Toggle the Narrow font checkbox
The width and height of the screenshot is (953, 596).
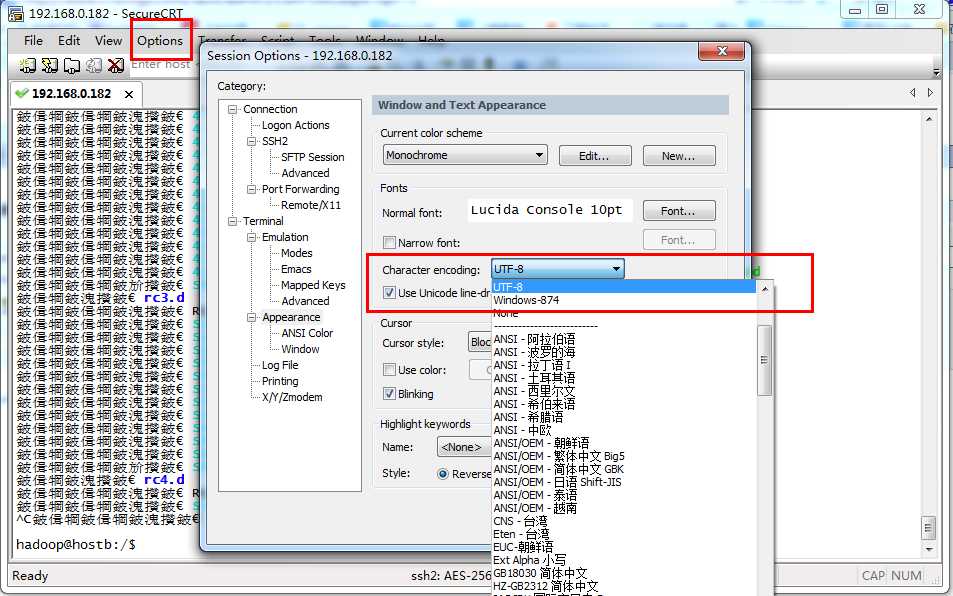[x=390, y=242]
